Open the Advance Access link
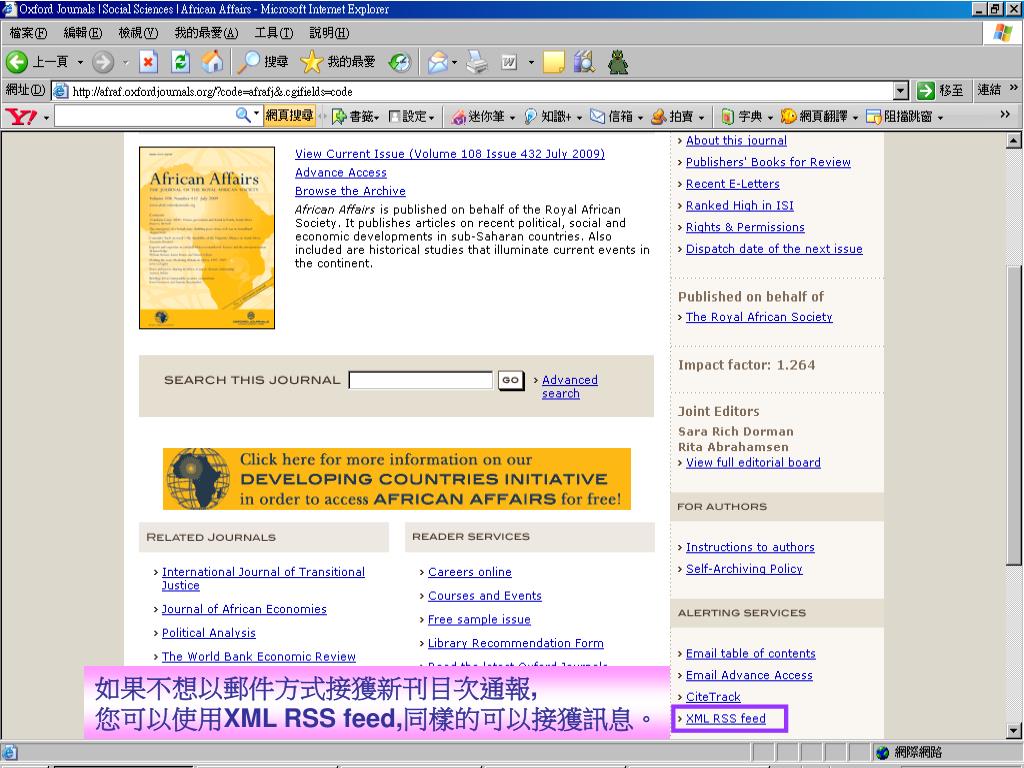This screenshot has width=1024, height=768. pos(341,172)
